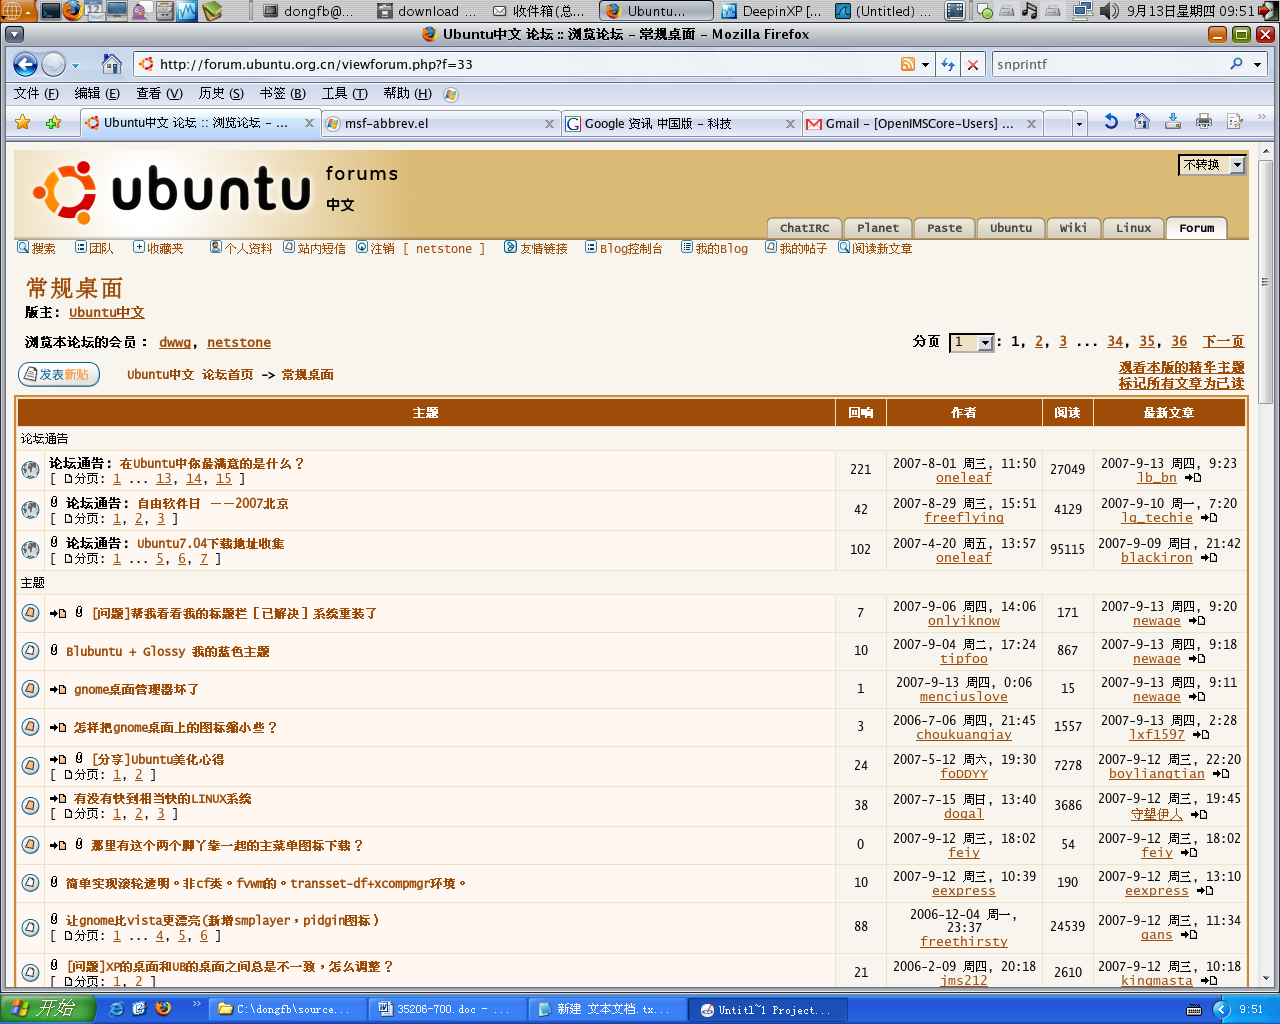Go to the 下一页 next page link

coord(1223,341)
